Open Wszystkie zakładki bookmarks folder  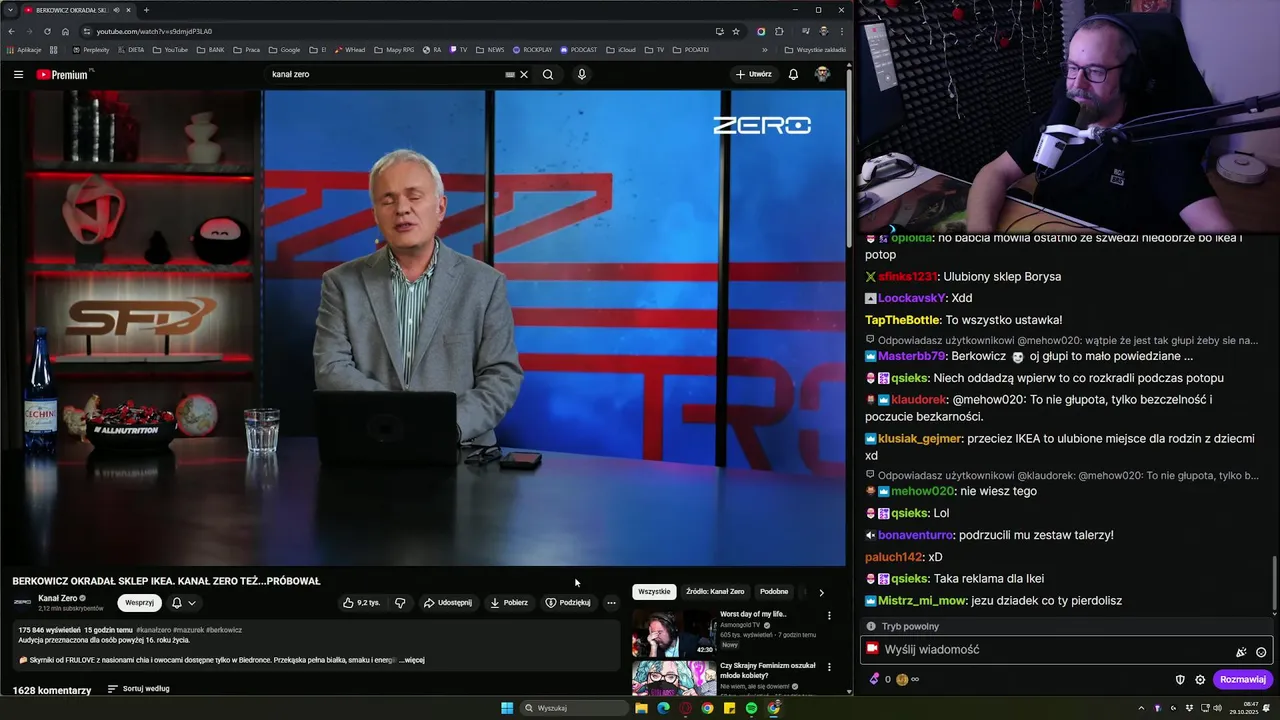tap(815, 50)
